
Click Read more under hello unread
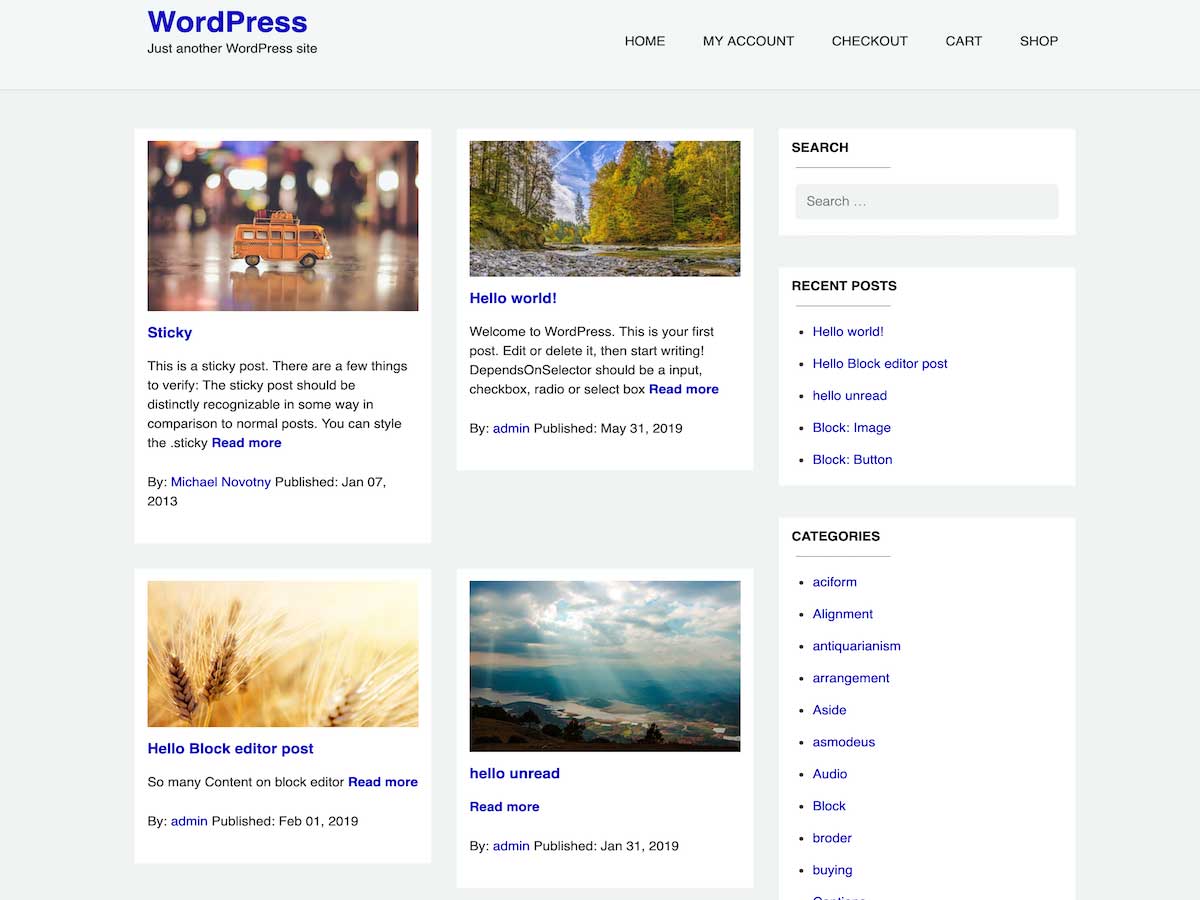point(504,807)
